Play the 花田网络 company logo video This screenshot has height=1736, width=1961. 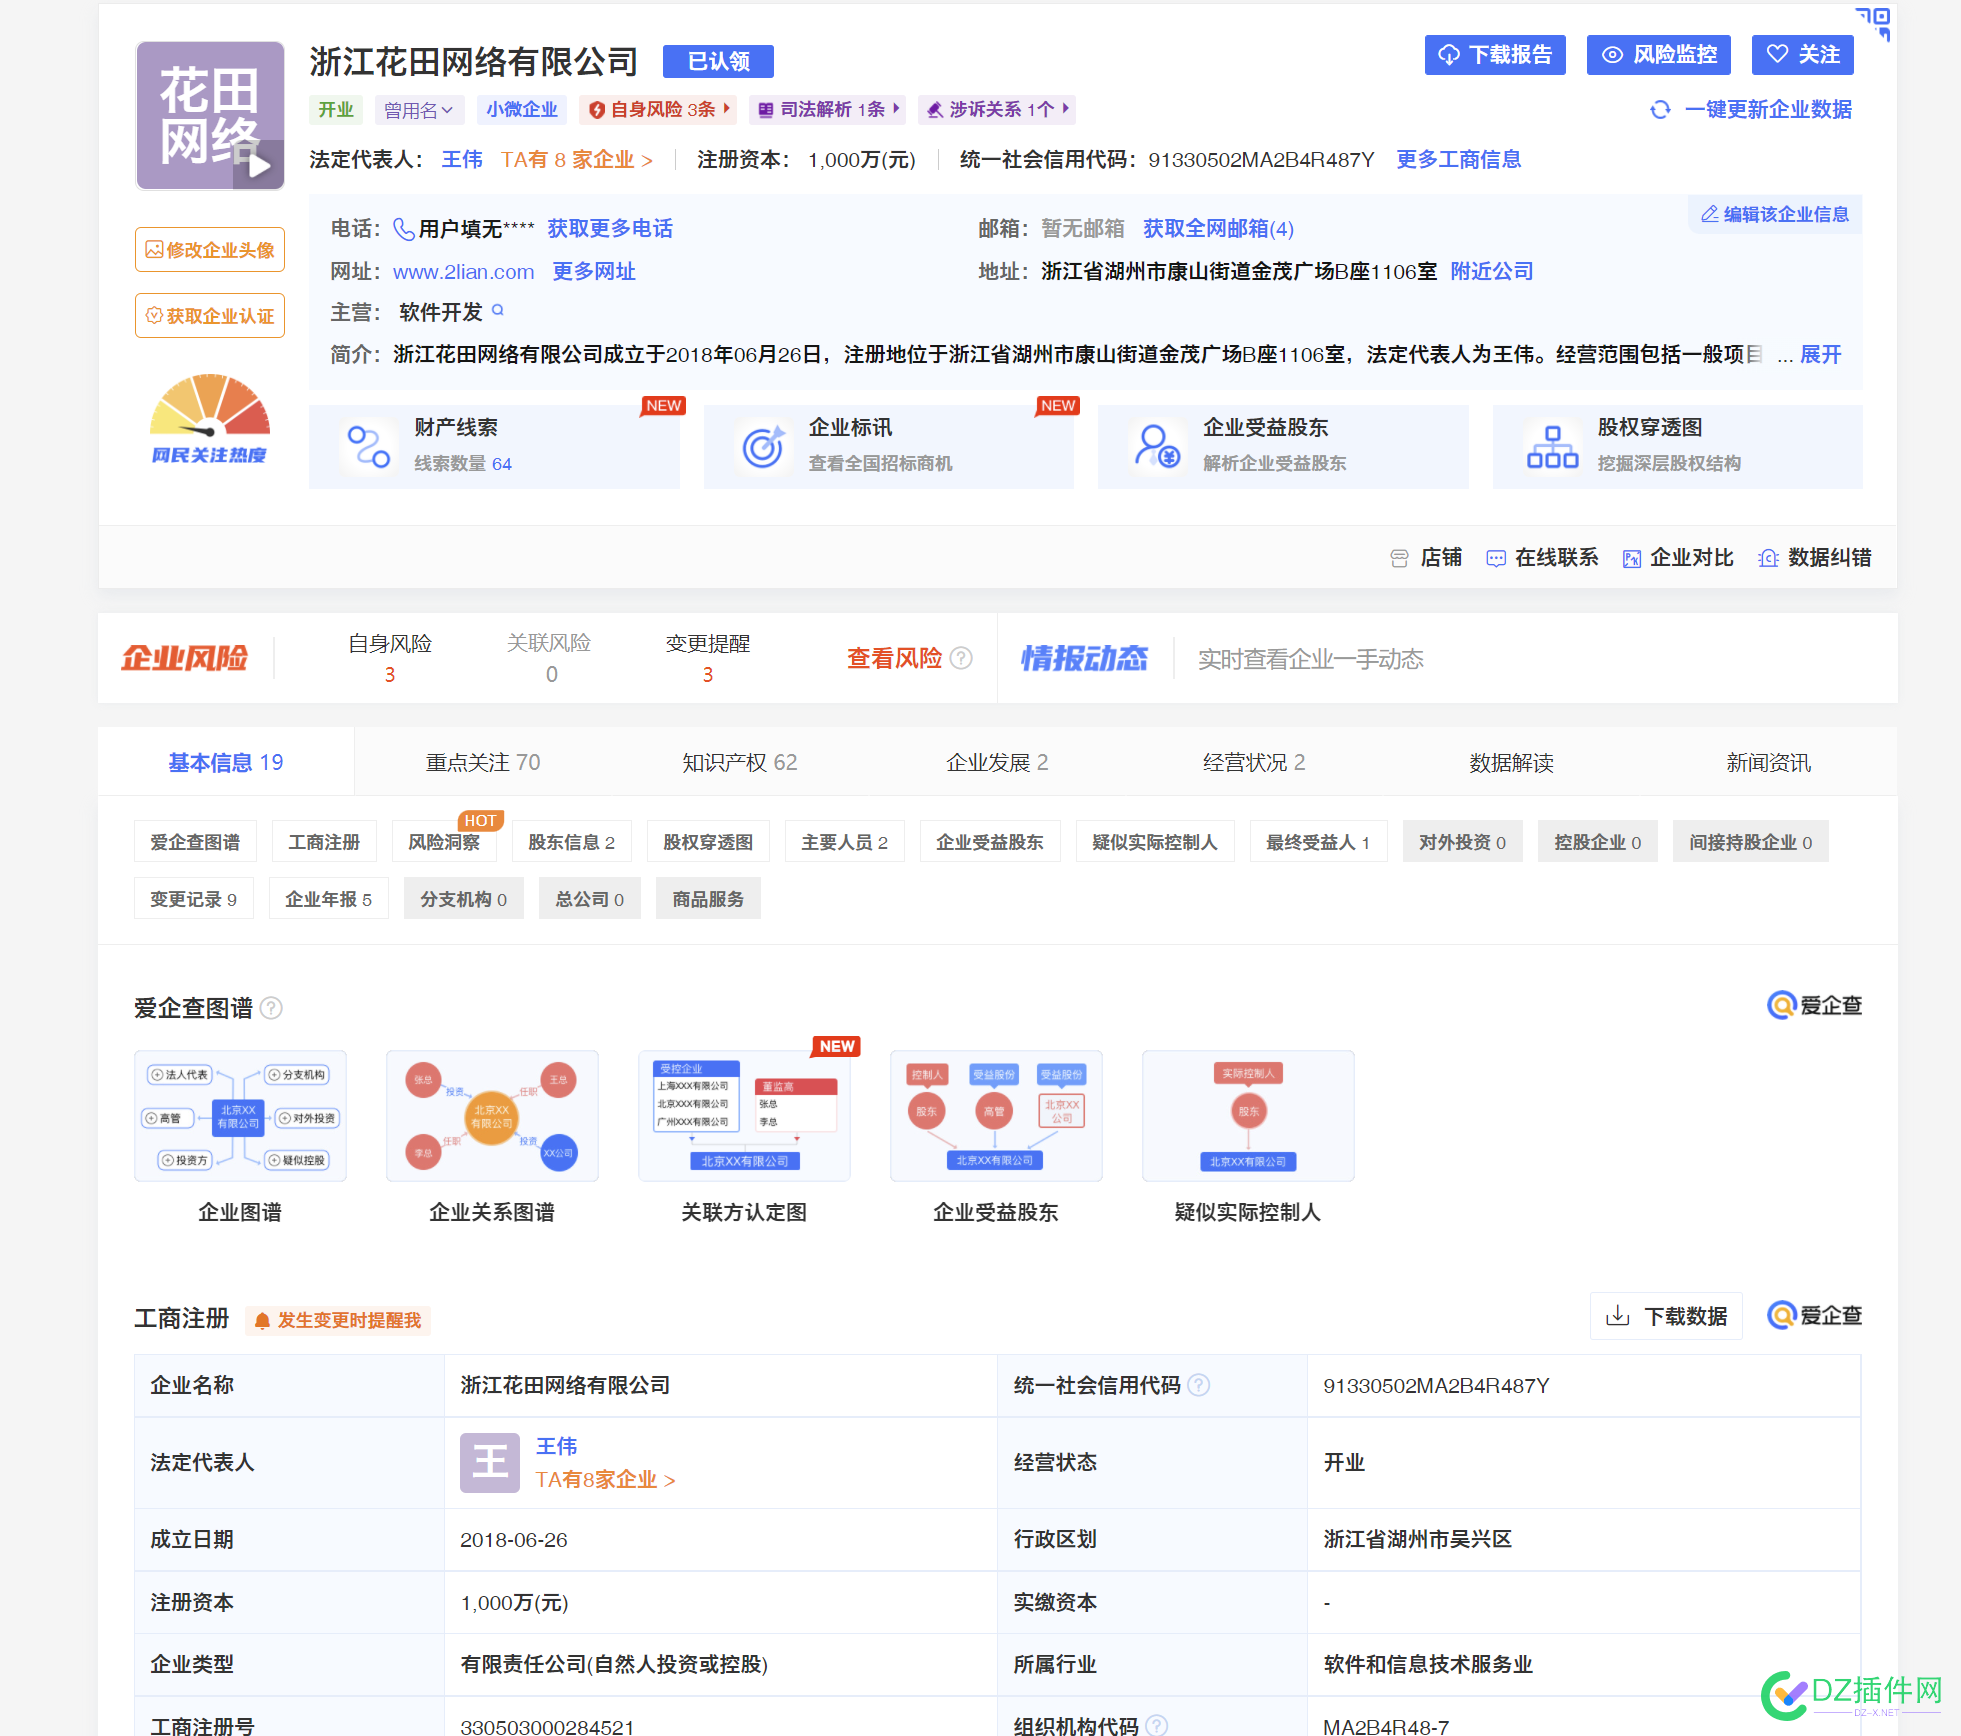(x=259, y=165)
